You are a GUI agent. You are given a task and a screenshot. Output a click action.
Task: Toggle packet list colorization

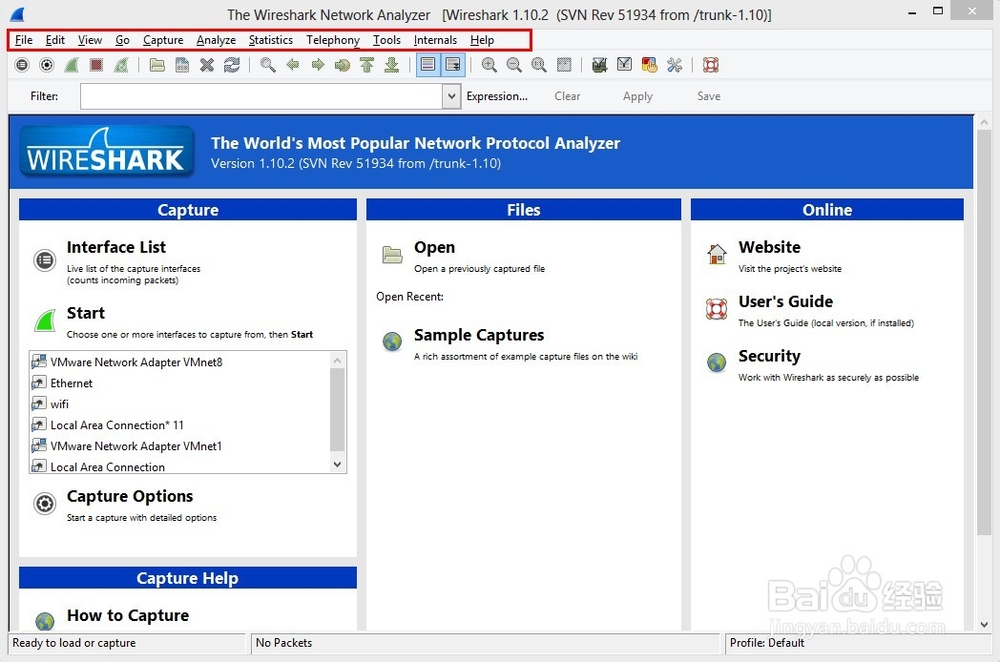(427, 64)
